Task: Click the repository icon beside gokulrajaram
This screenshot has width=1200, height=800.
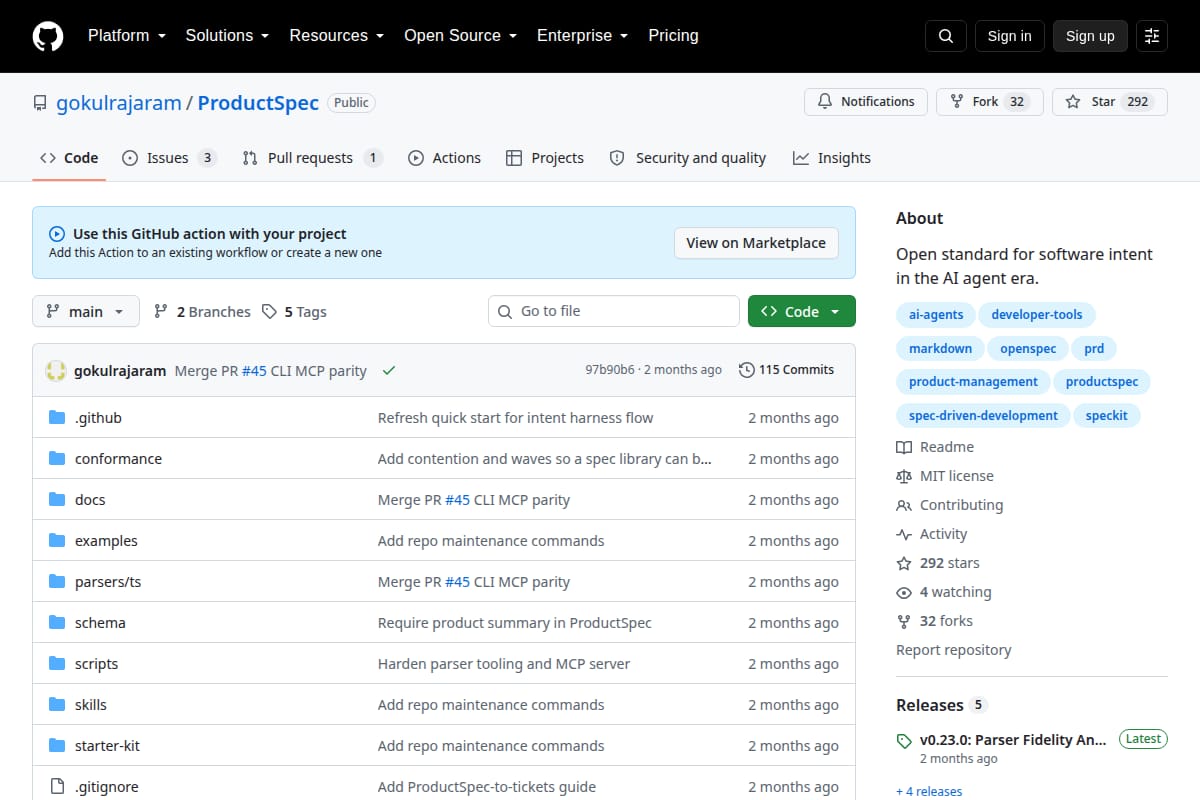Action: pyautogui.click(x=40, y=103)
